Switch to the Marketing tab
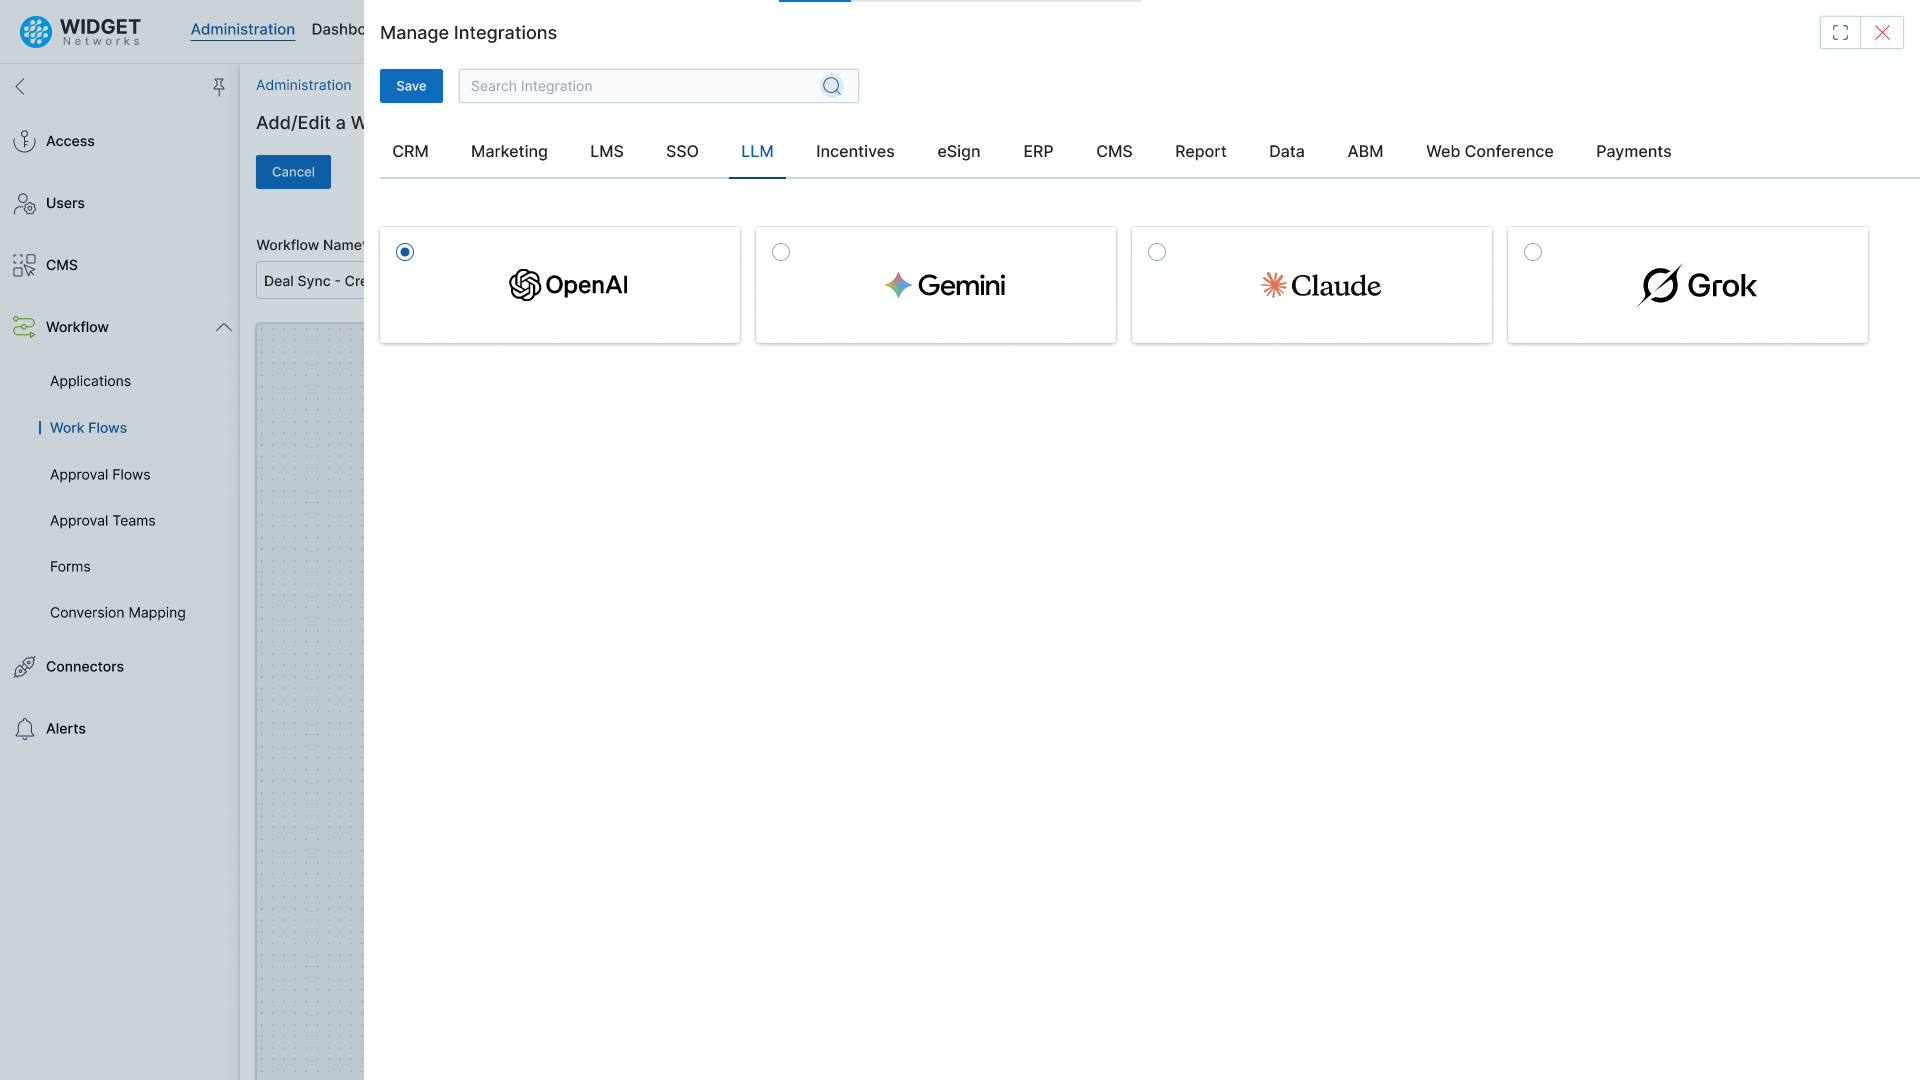This screenshot has width=1920, height=1080. pyautogui.click(x=509, y=152)
